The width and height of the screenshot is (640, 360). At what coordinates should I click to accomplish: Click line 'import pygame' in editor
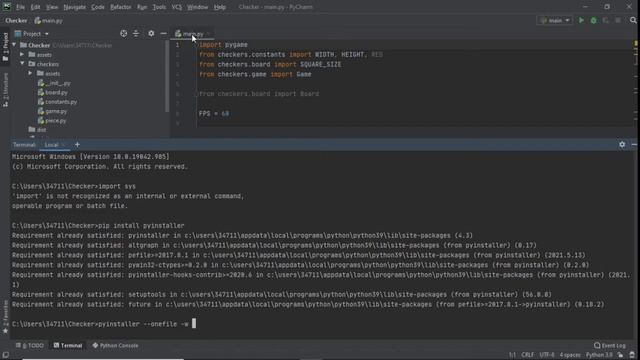(x=223, y=44)
